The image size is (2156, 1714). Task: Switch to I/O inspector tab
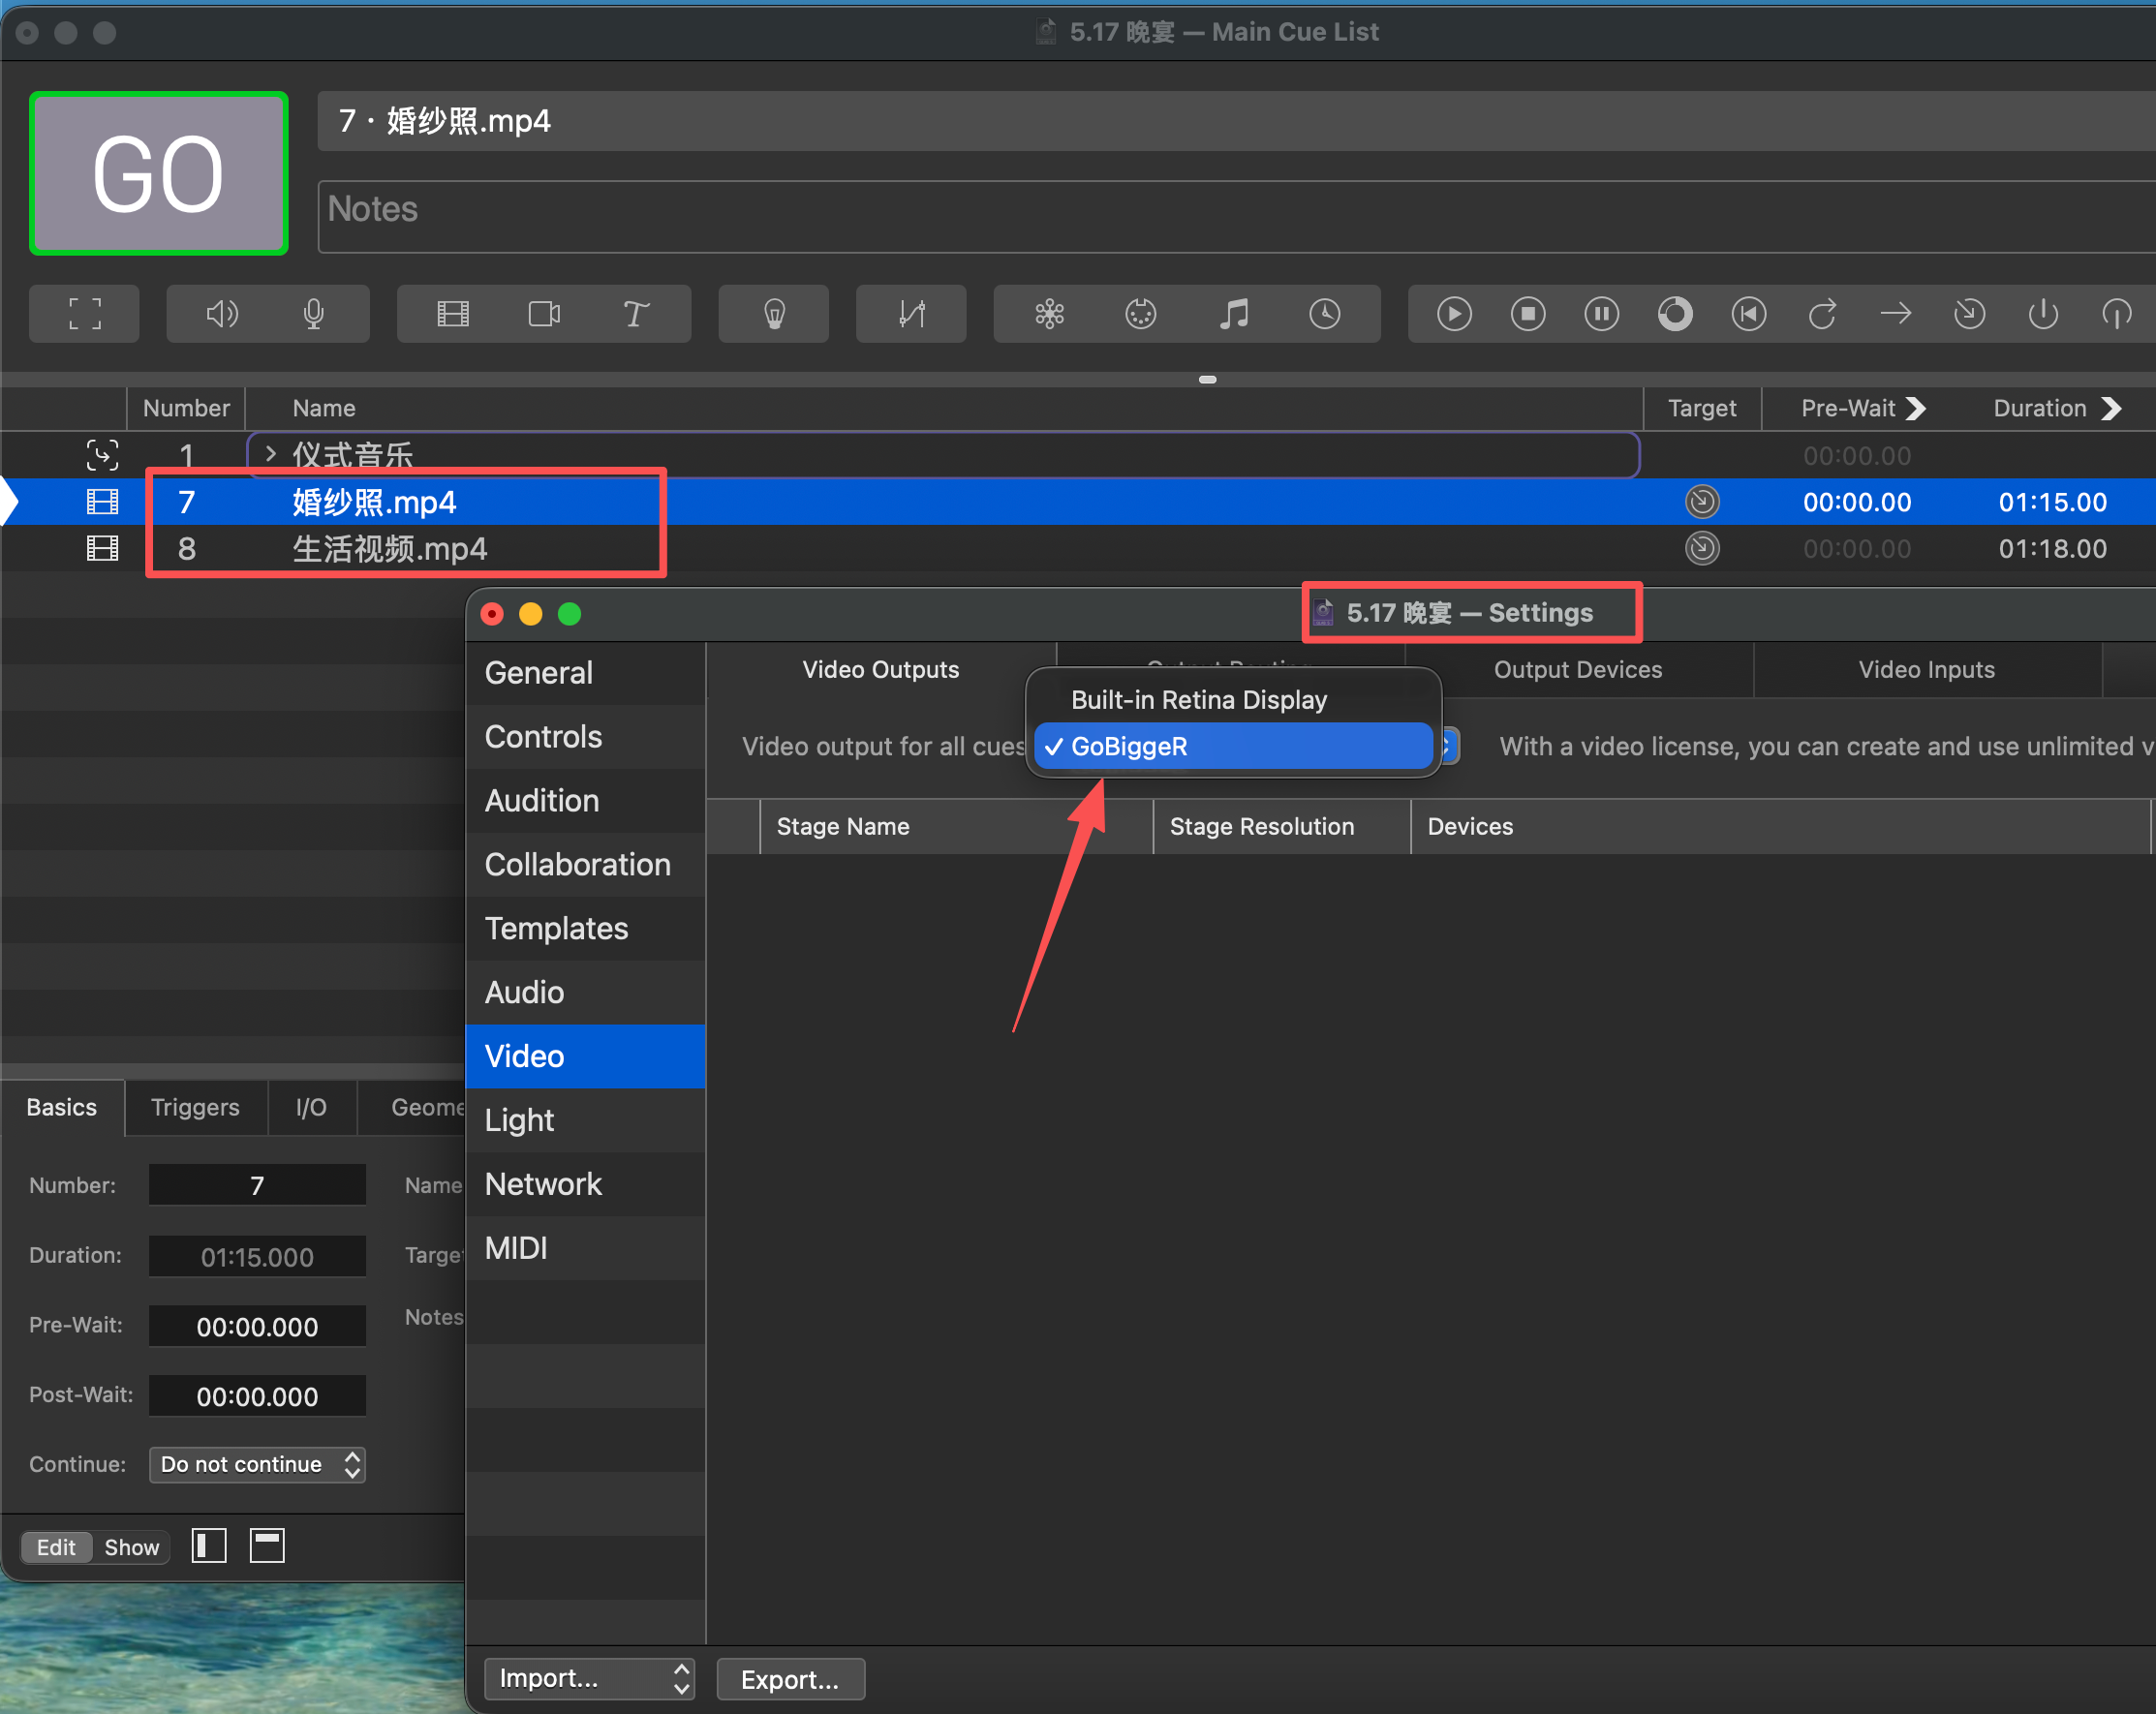click(x=311, y=1107)
